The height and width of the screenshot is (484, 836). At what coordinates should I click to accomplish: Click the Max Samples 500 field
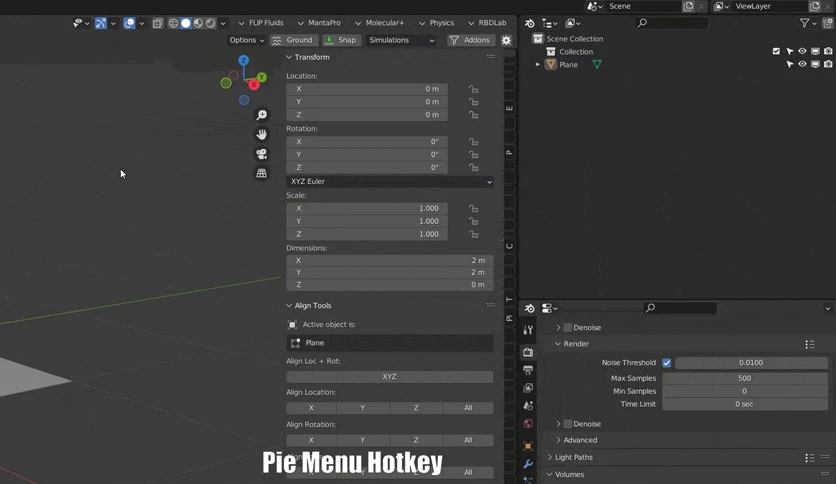745,378
